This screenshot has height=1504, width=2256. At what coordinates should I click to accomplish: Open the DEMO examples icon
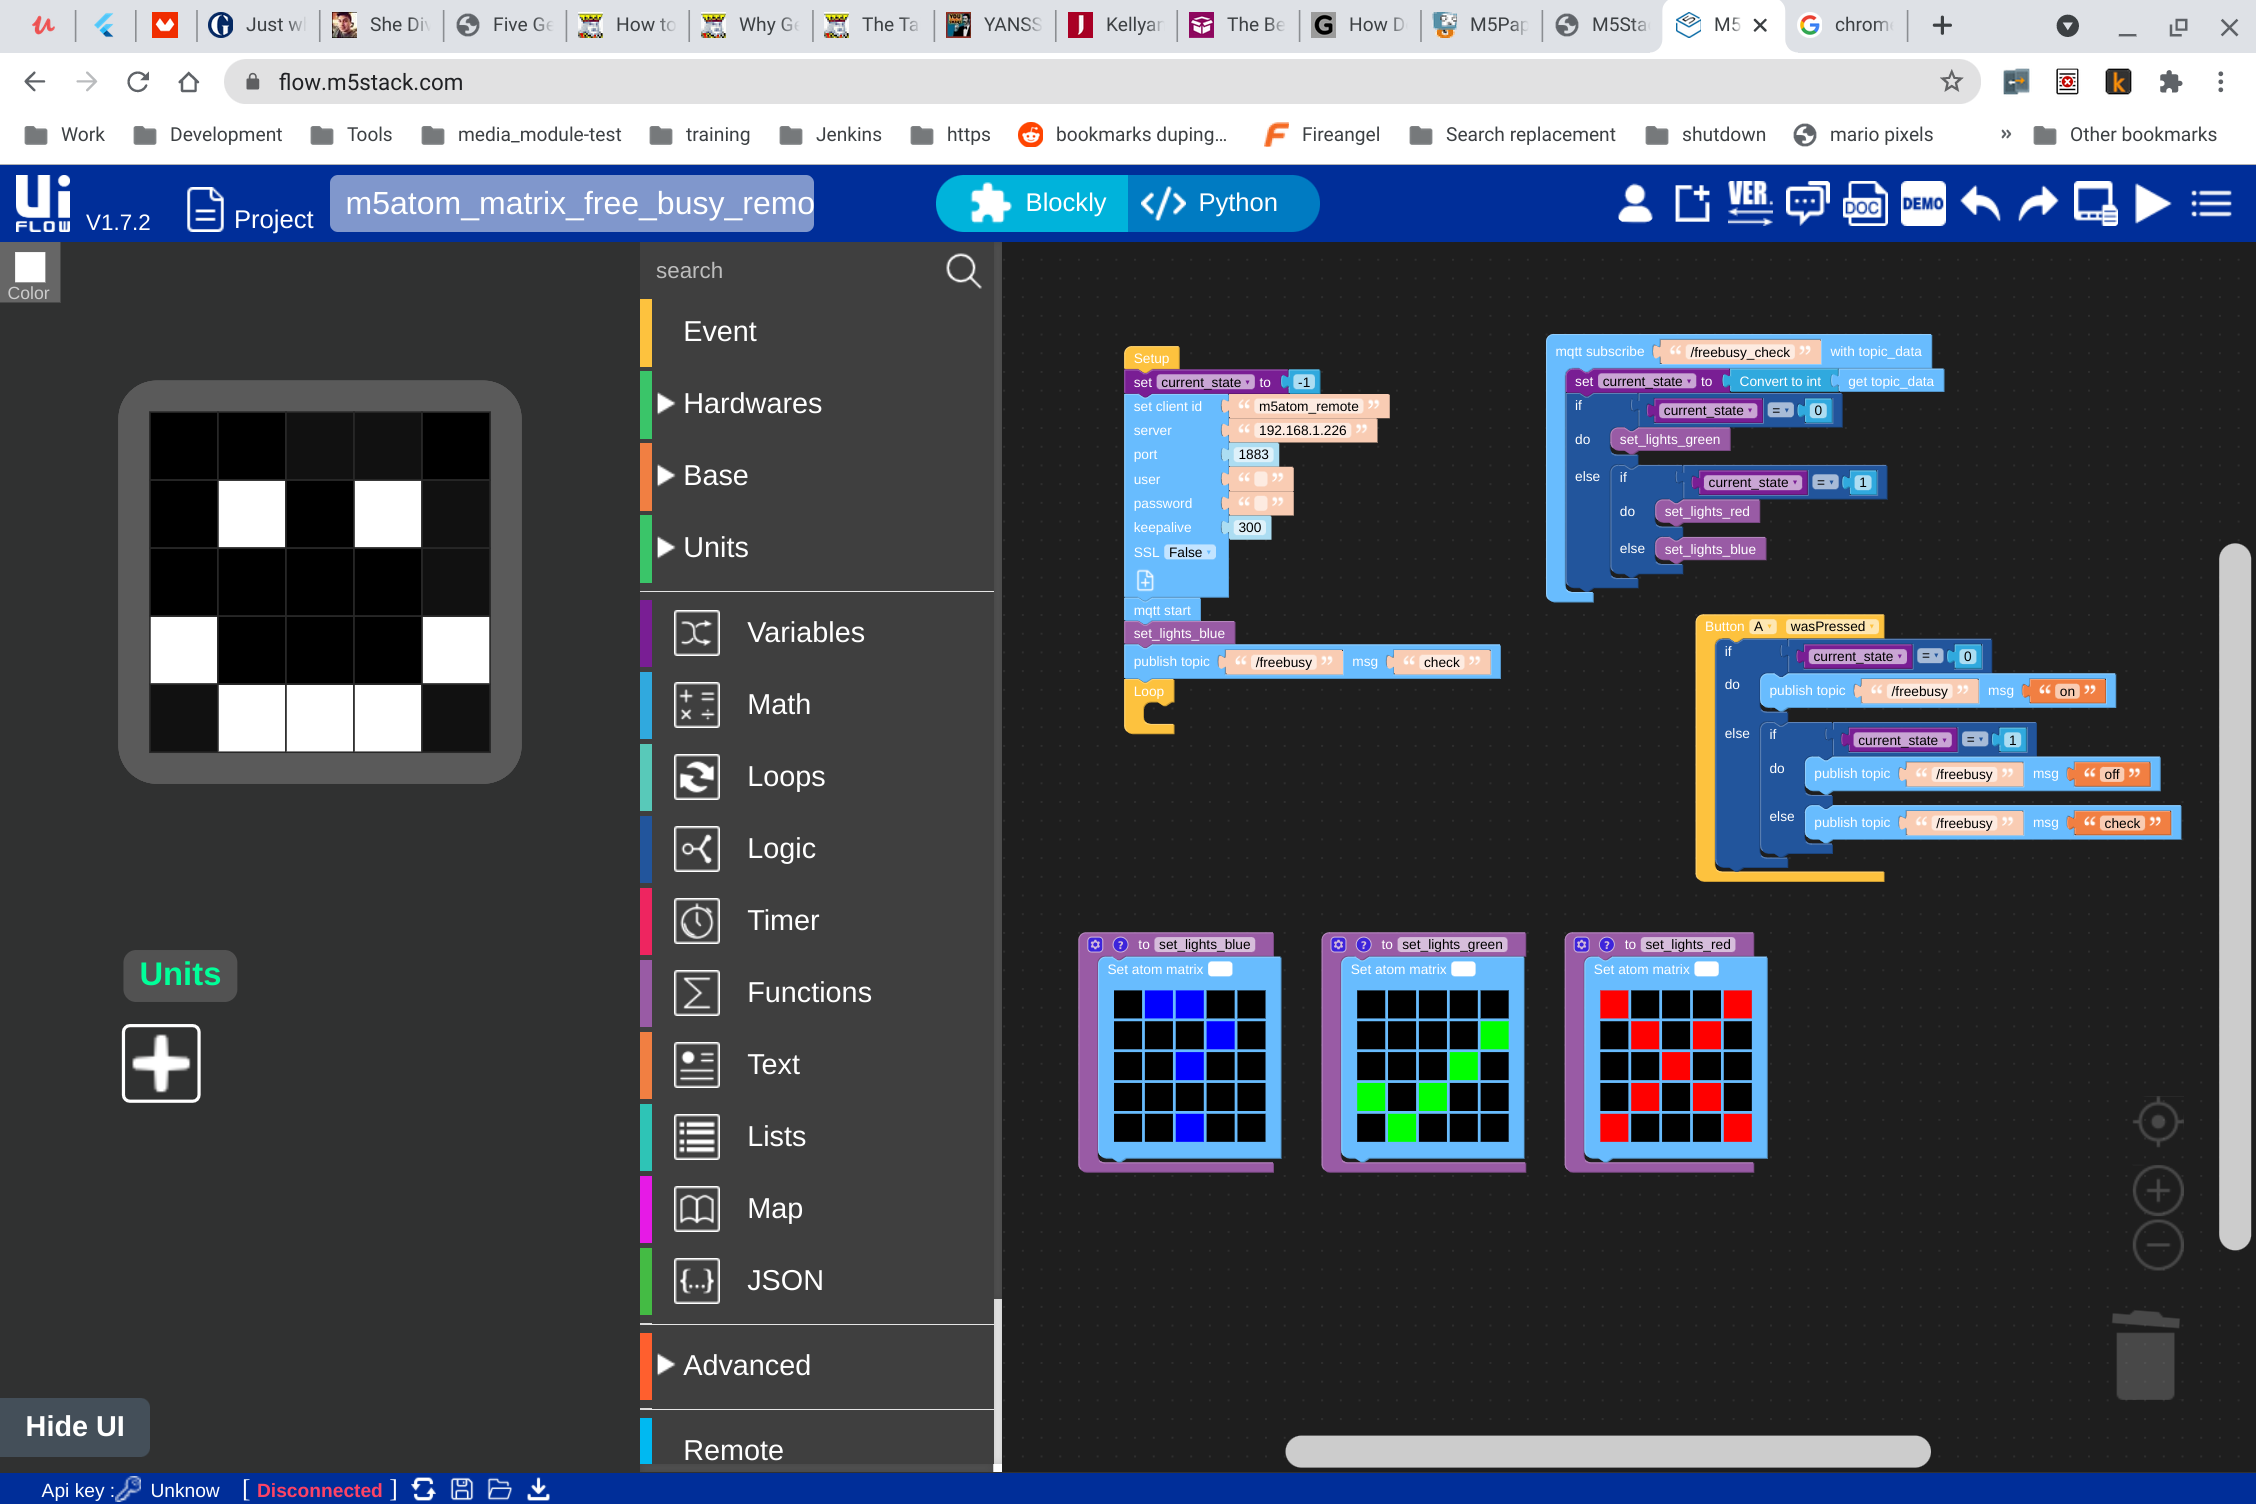1922,204
